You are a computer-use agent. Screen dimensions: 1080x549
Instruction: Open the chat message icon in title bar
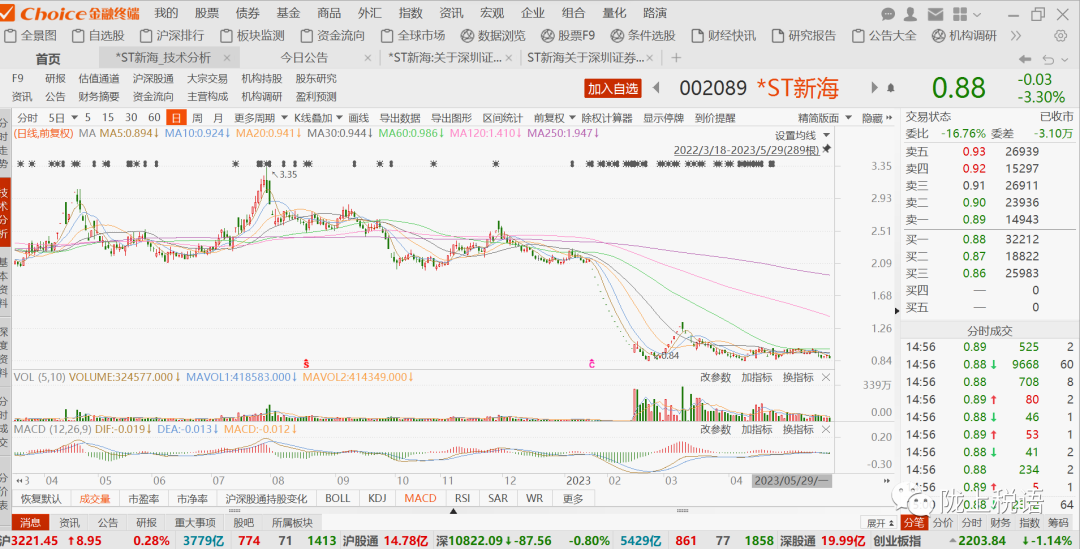(888, 13)
